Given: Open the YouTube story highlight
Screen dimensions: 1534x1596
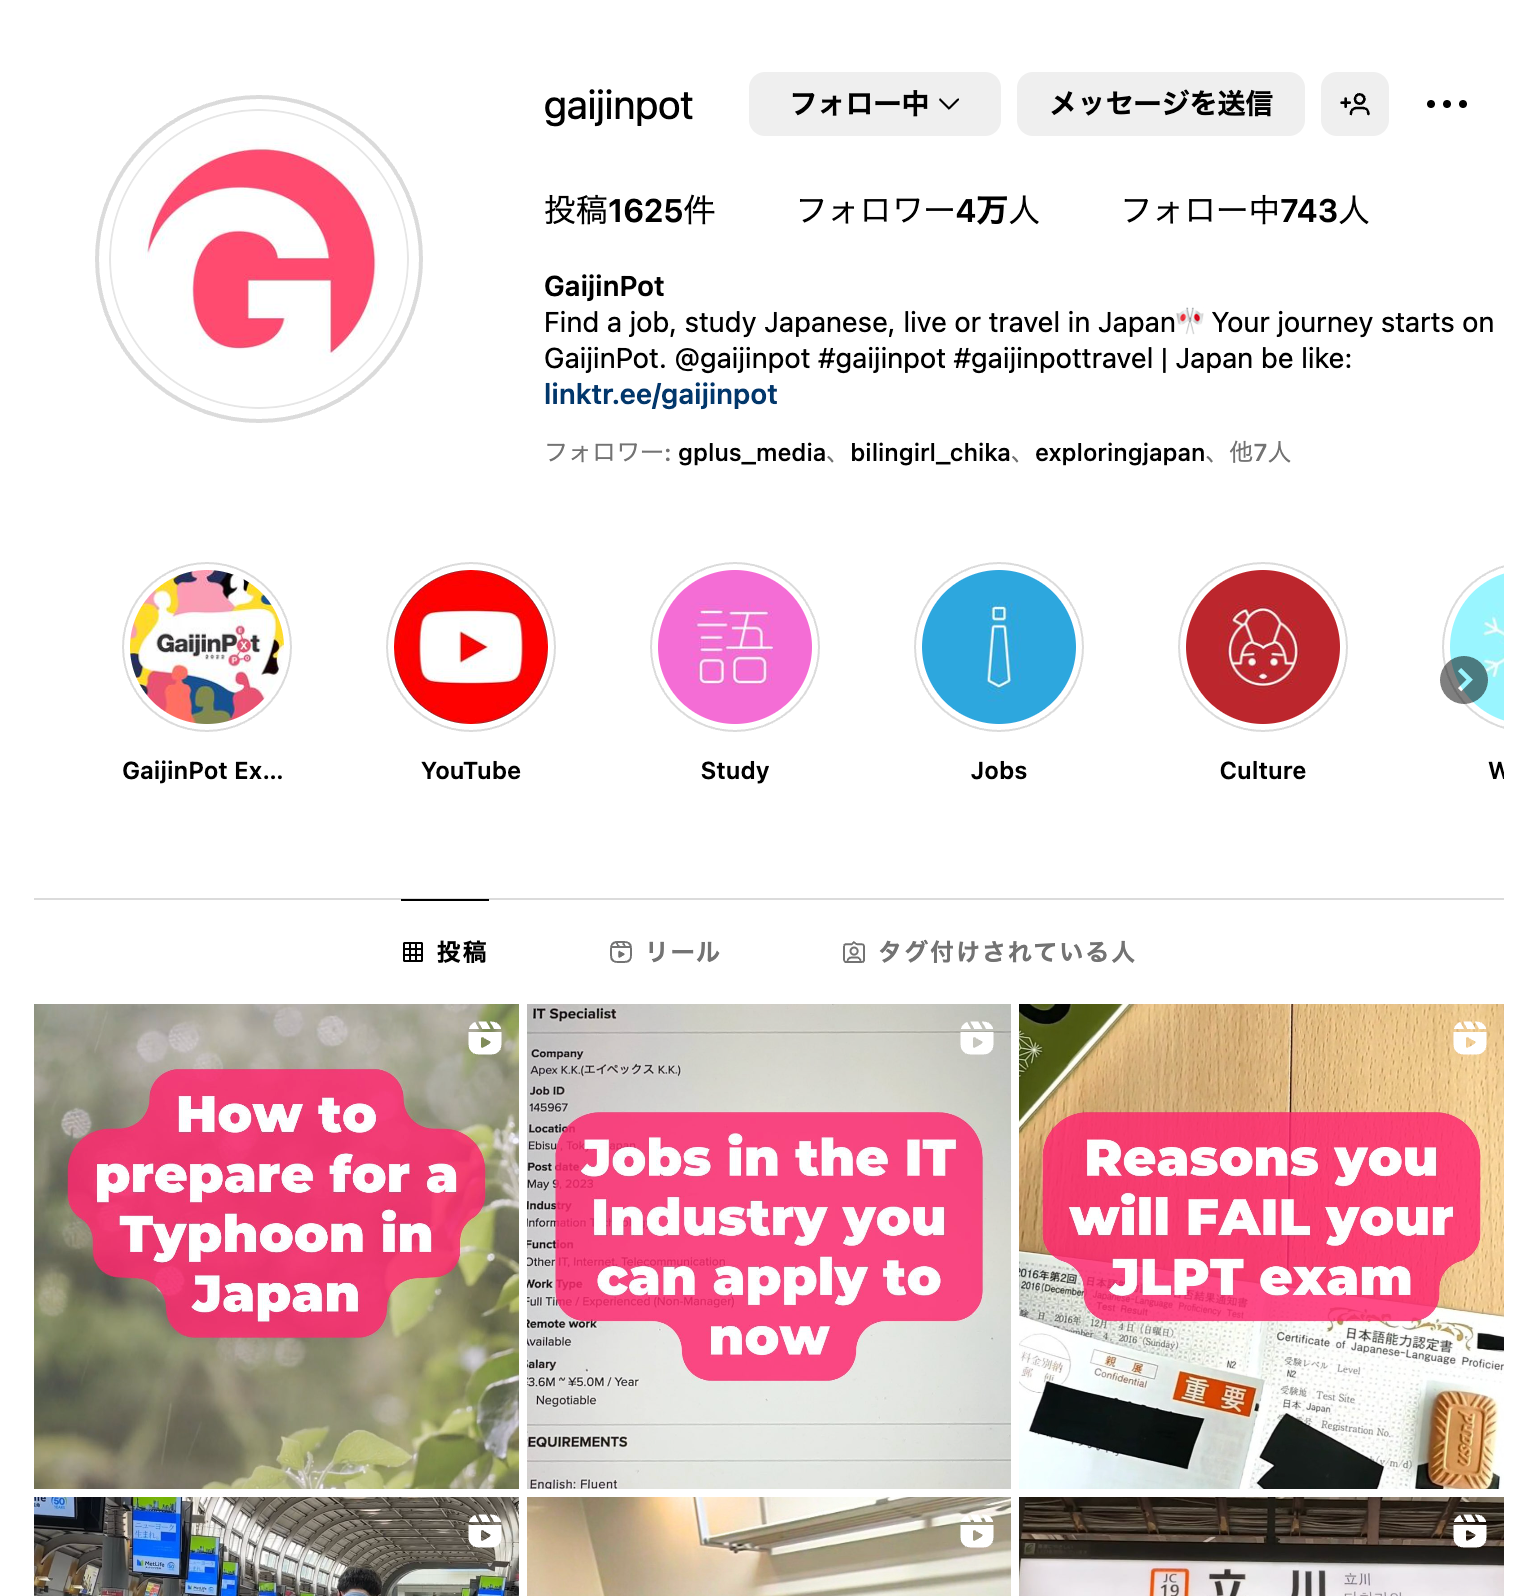Looking at the screenshot, I should click(471, 647).
